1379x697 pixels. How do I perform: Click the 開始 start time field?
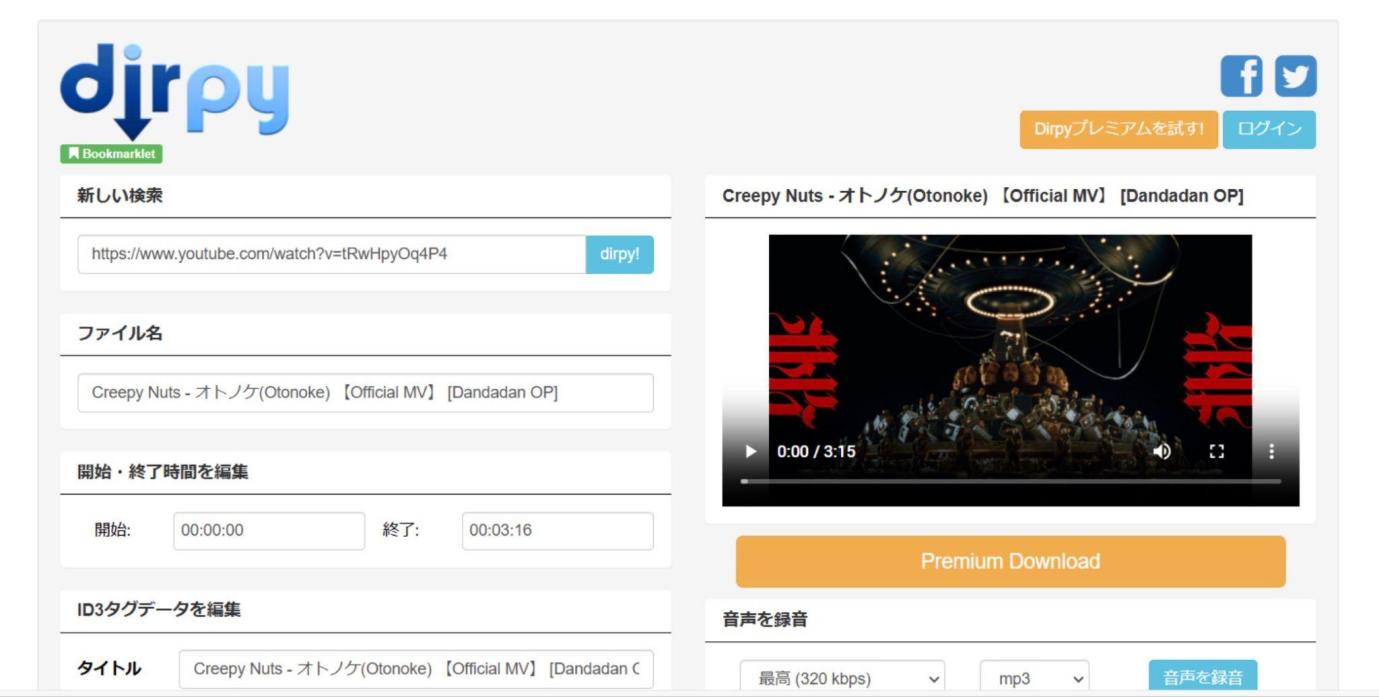coord(269,531)
